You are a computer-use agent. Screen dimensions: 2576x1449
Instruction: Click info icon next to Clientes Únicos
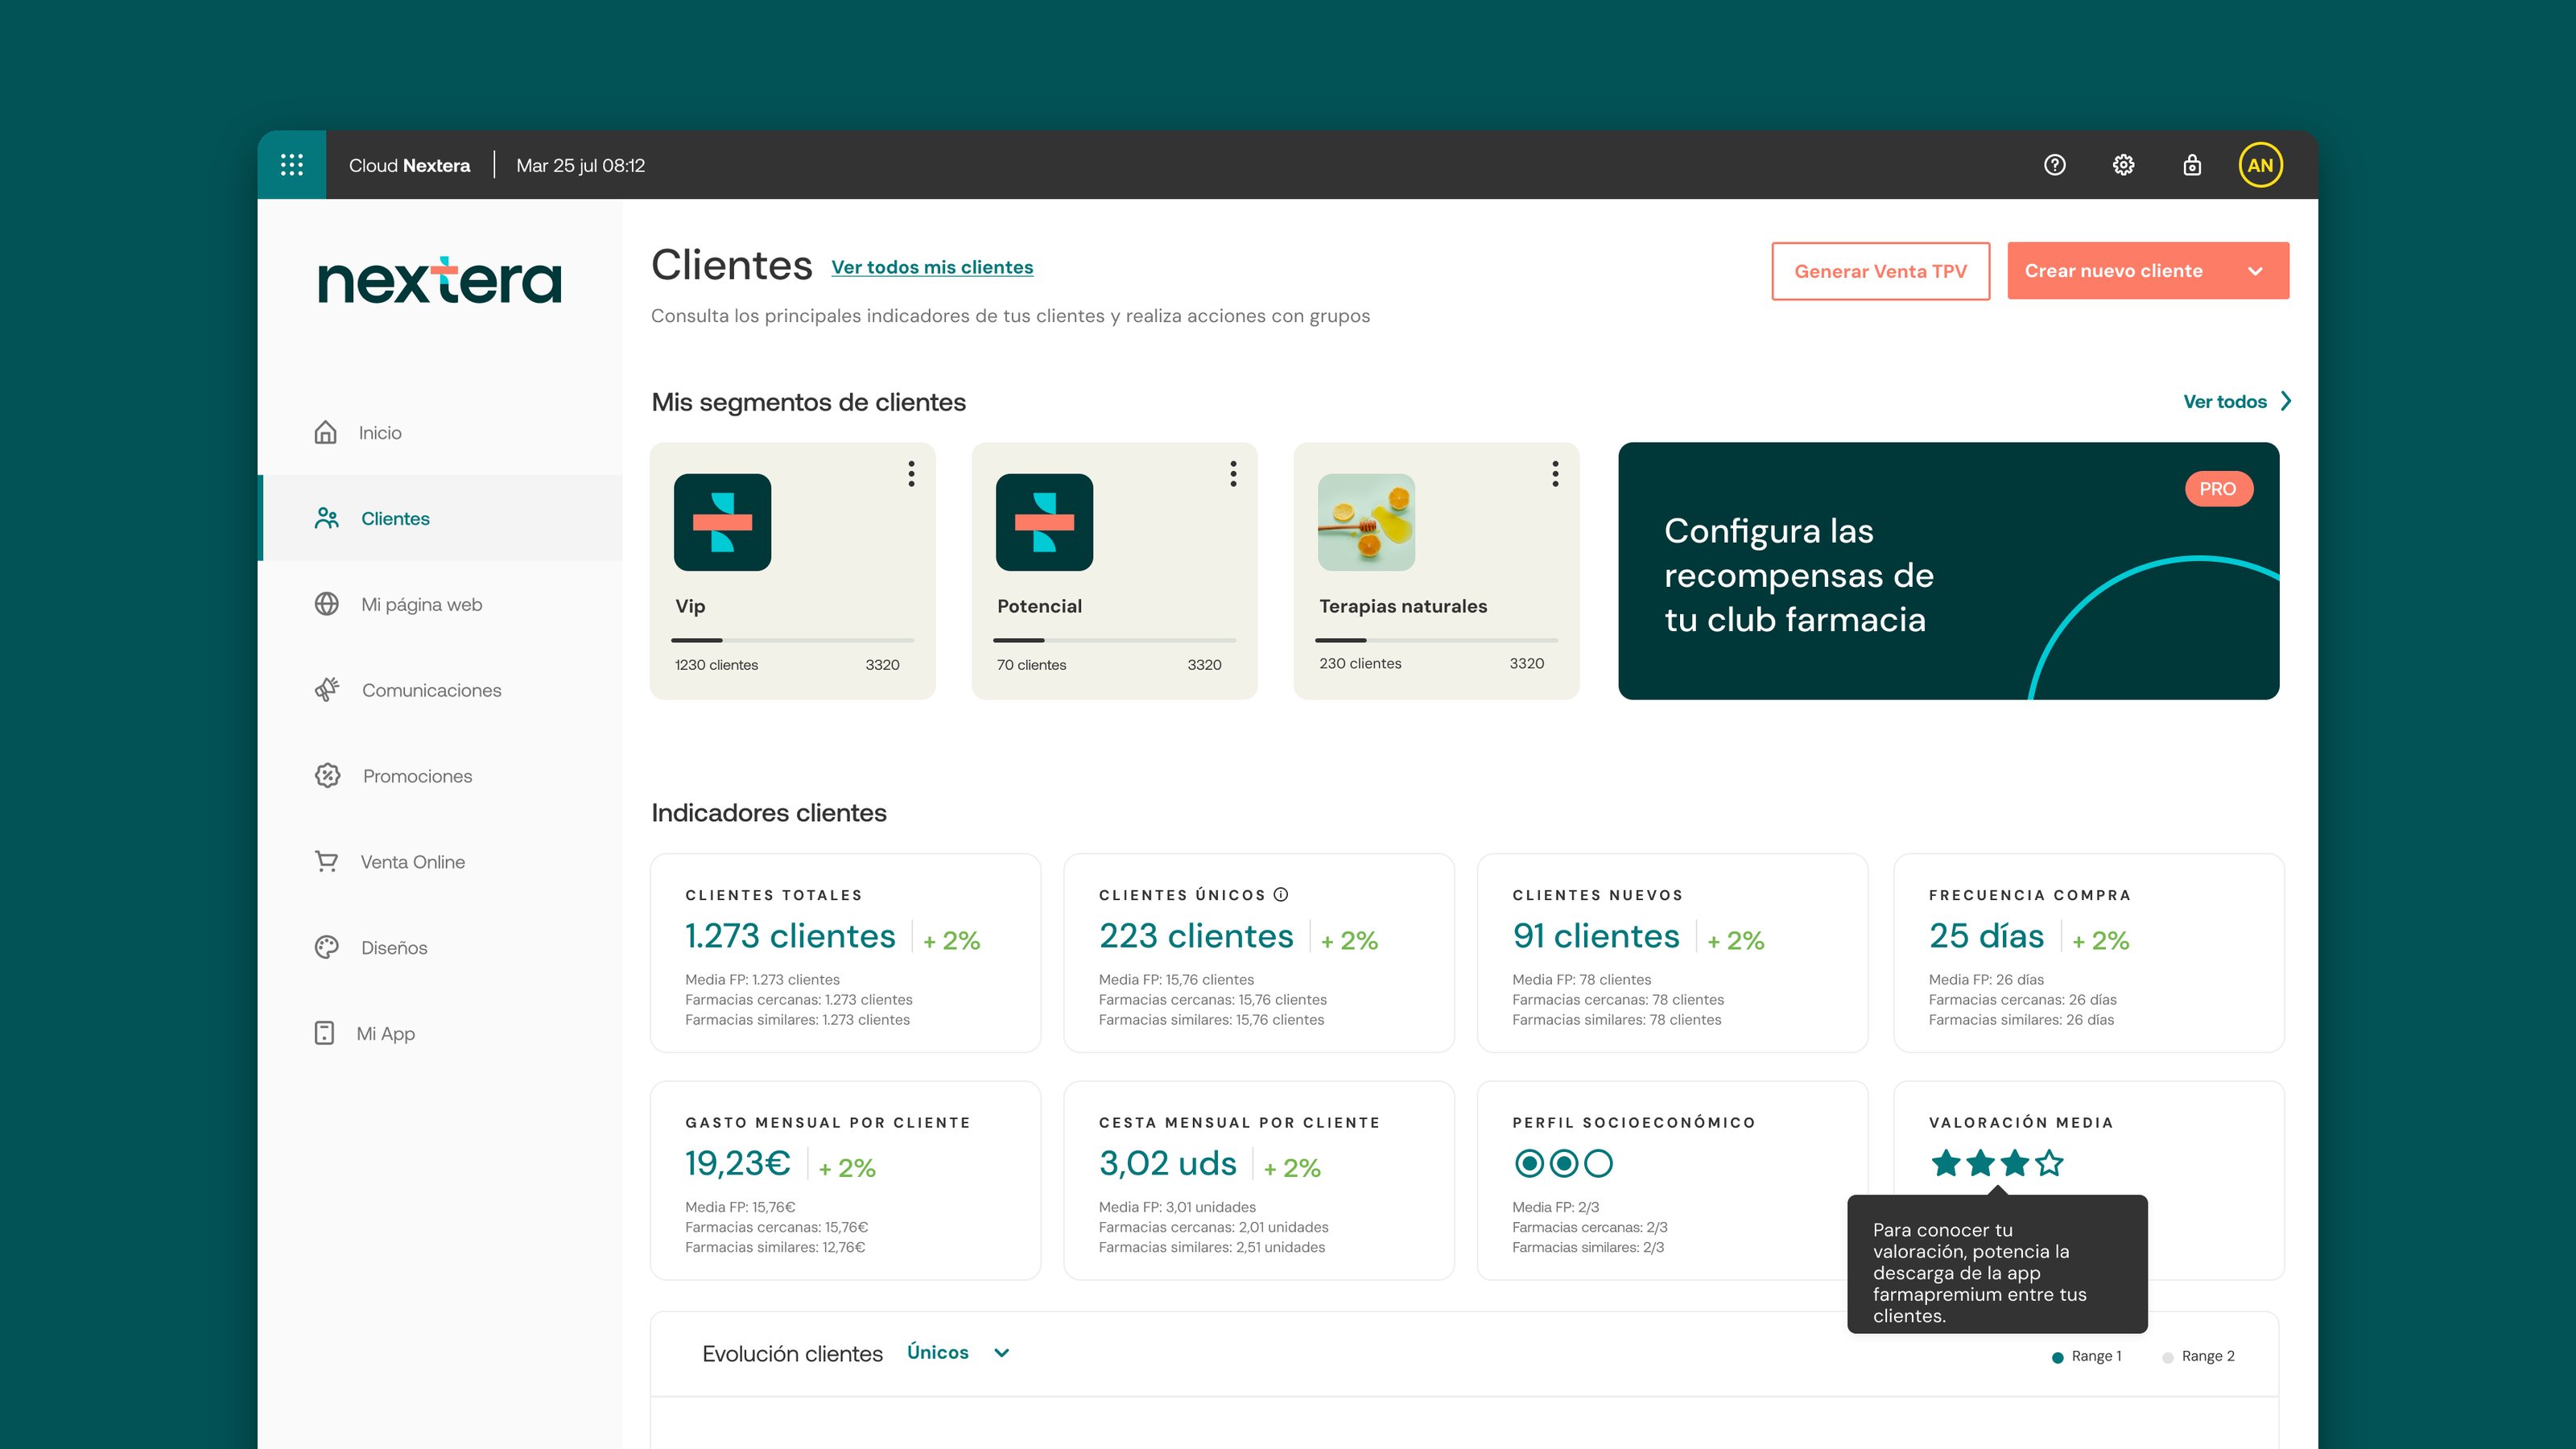(x=1281, y=894)
